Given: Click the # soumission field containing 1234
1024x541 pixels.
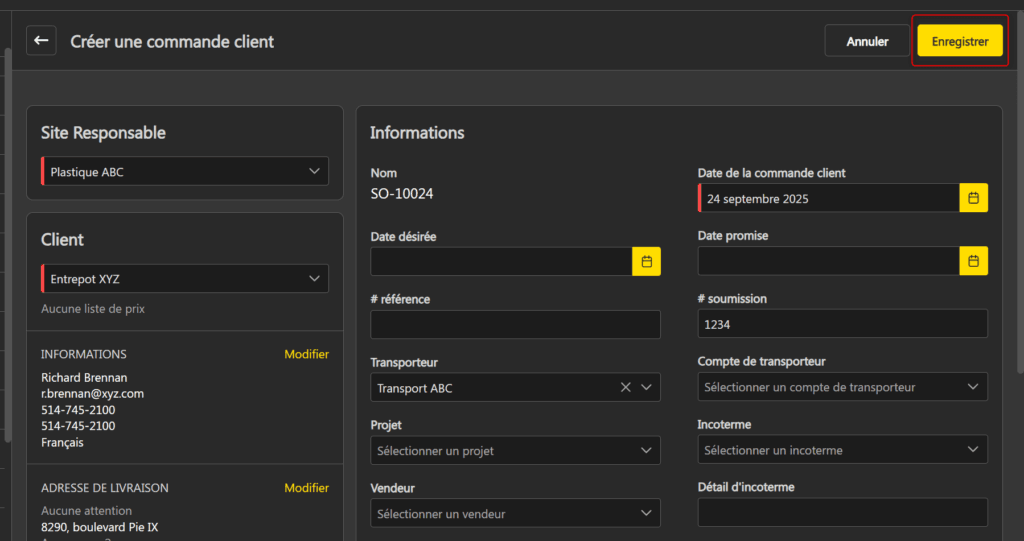Looking at the screenshot, I should (x=842, y=324).
